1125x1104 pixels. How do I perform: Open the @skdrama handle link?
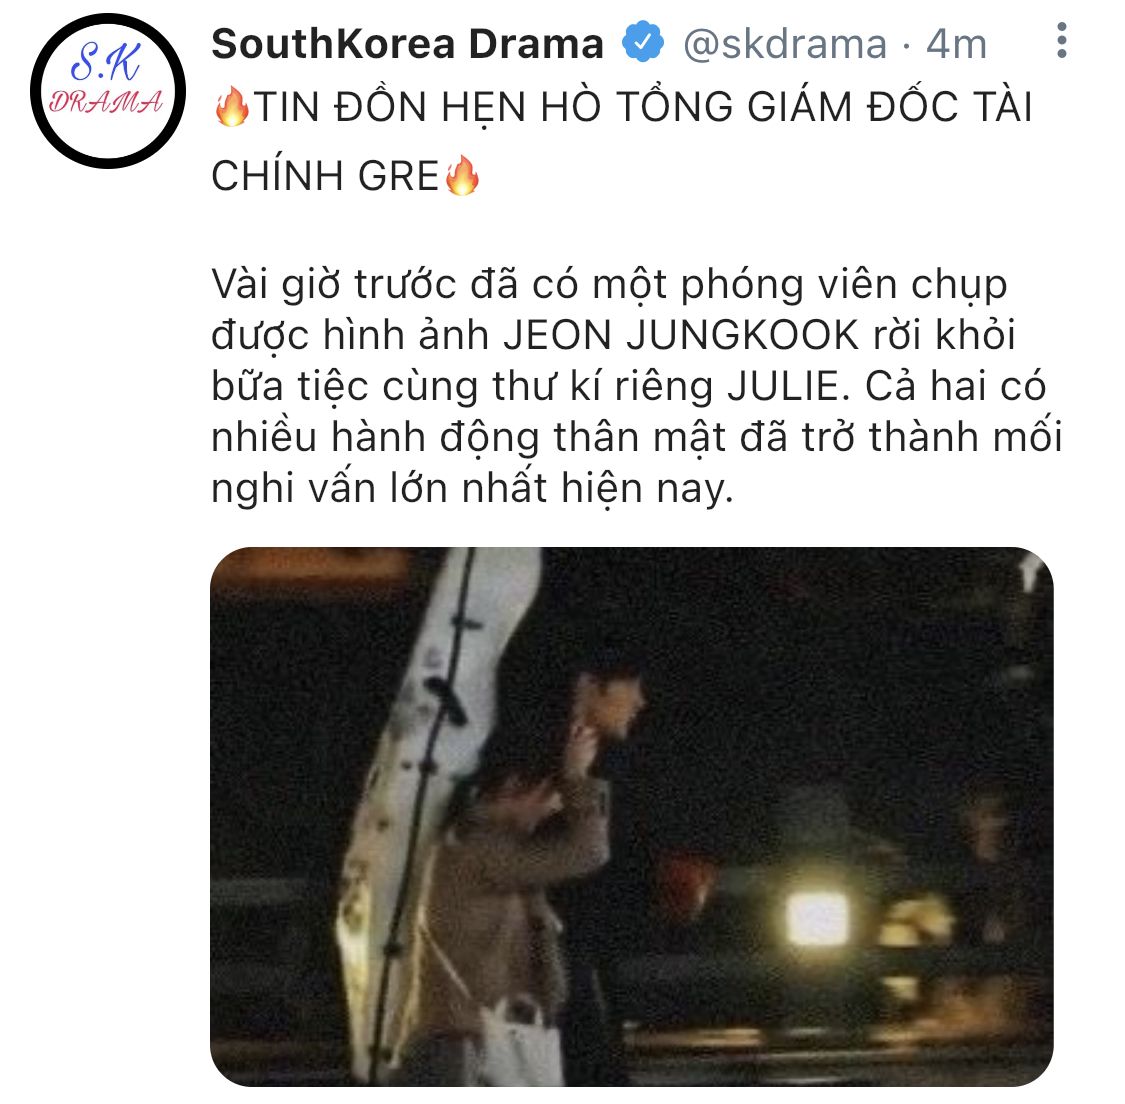point(785,44)
